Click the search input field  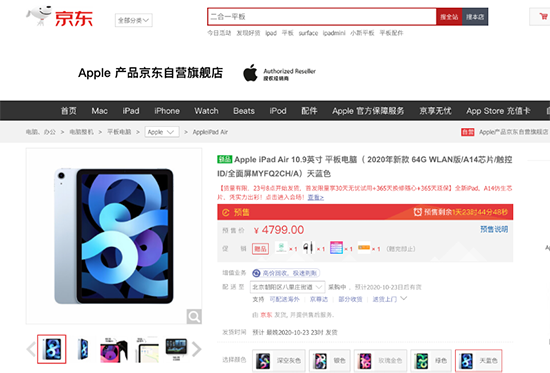tap(322, 17)
